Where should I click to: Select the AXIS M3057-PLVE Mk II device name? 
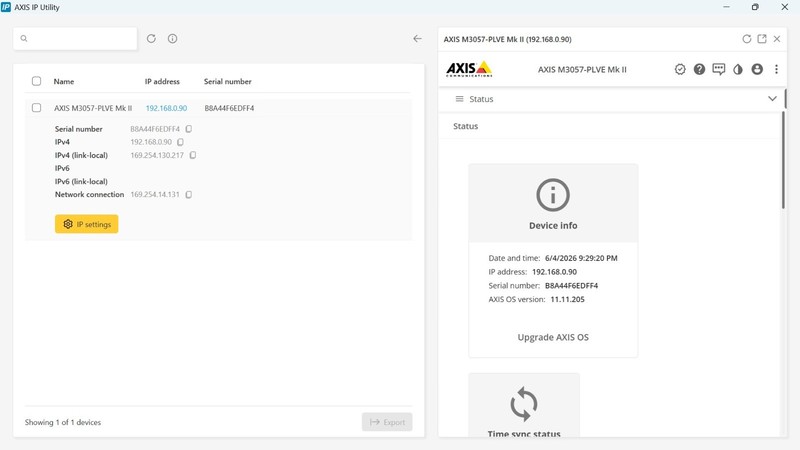[93, 108]
